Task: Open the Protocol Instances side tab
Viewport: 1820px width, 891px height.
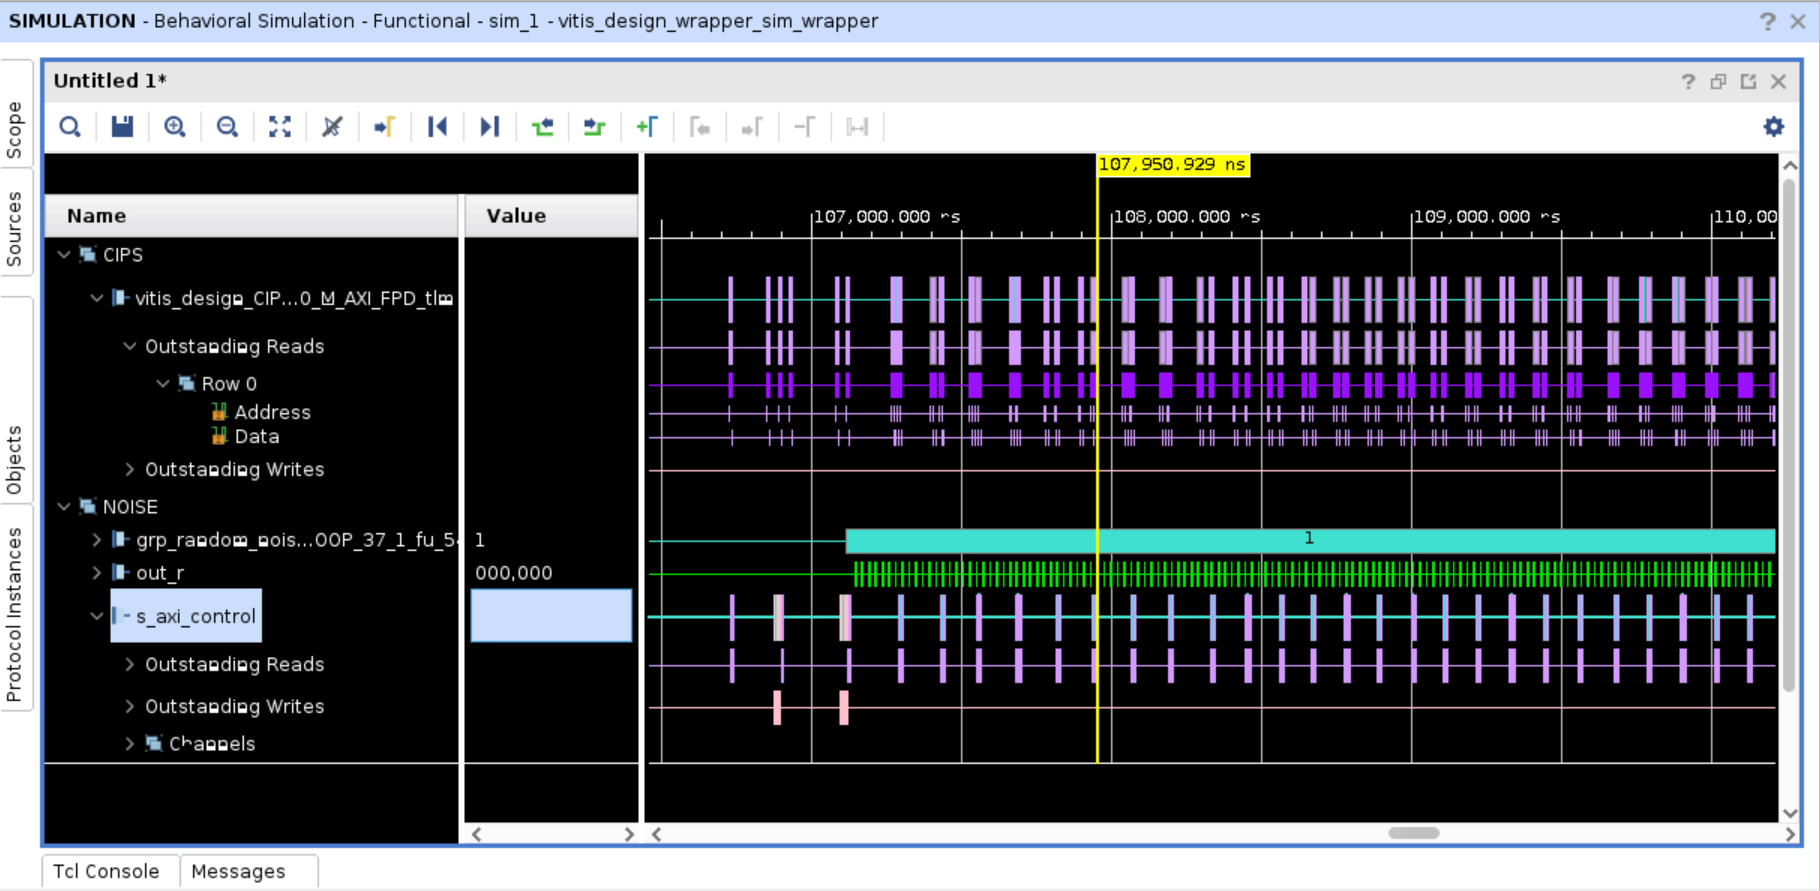Action: (x=15, y=614)
